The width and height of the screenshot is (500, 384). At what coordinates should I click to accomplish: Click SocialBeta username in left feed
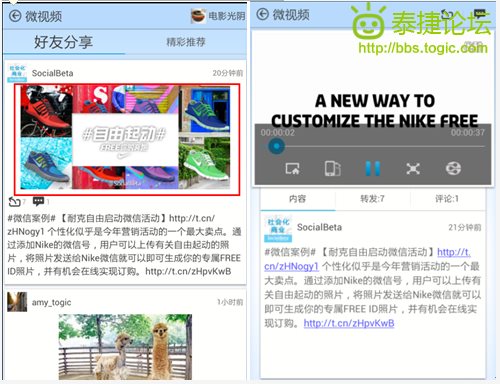(52, 73)
